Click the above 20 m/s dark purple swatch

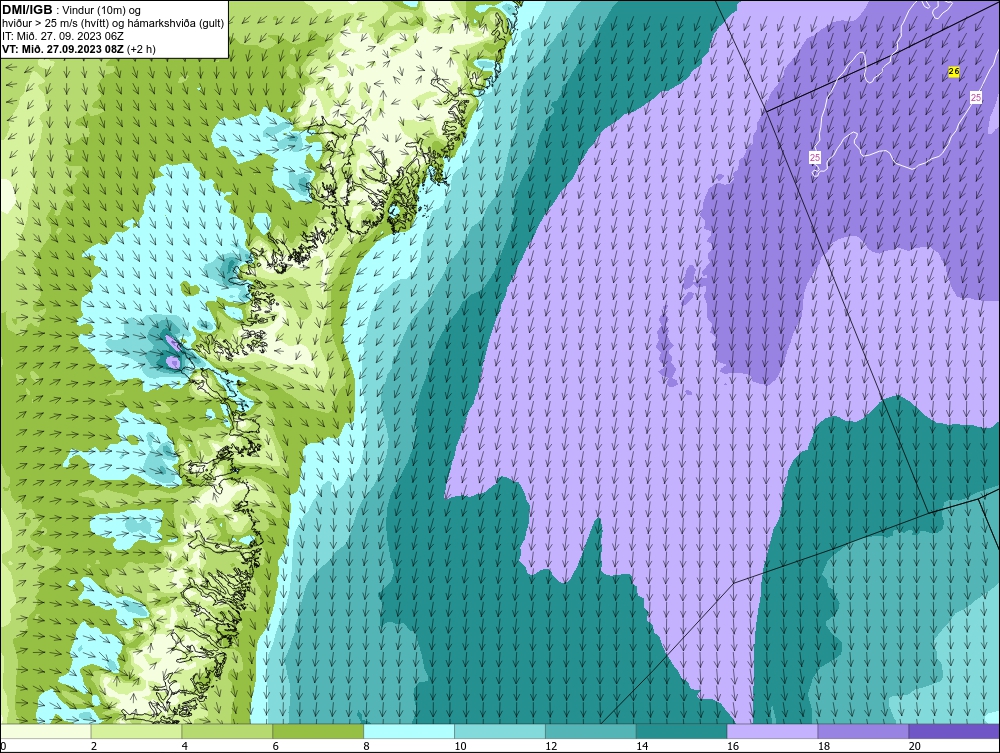(954, 731)
